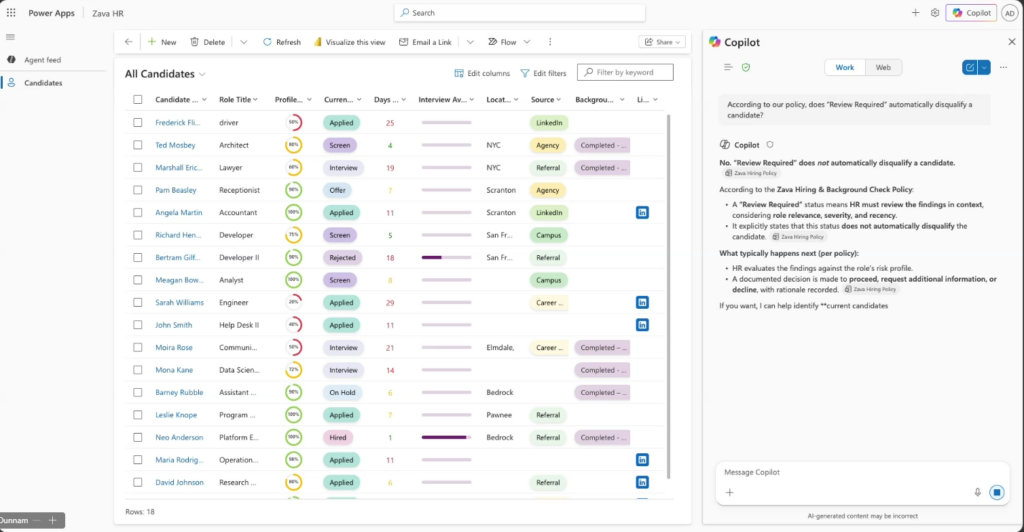The image size is (1024, 532).
Task: Open the settings gear icon
Action: point(934,13)
